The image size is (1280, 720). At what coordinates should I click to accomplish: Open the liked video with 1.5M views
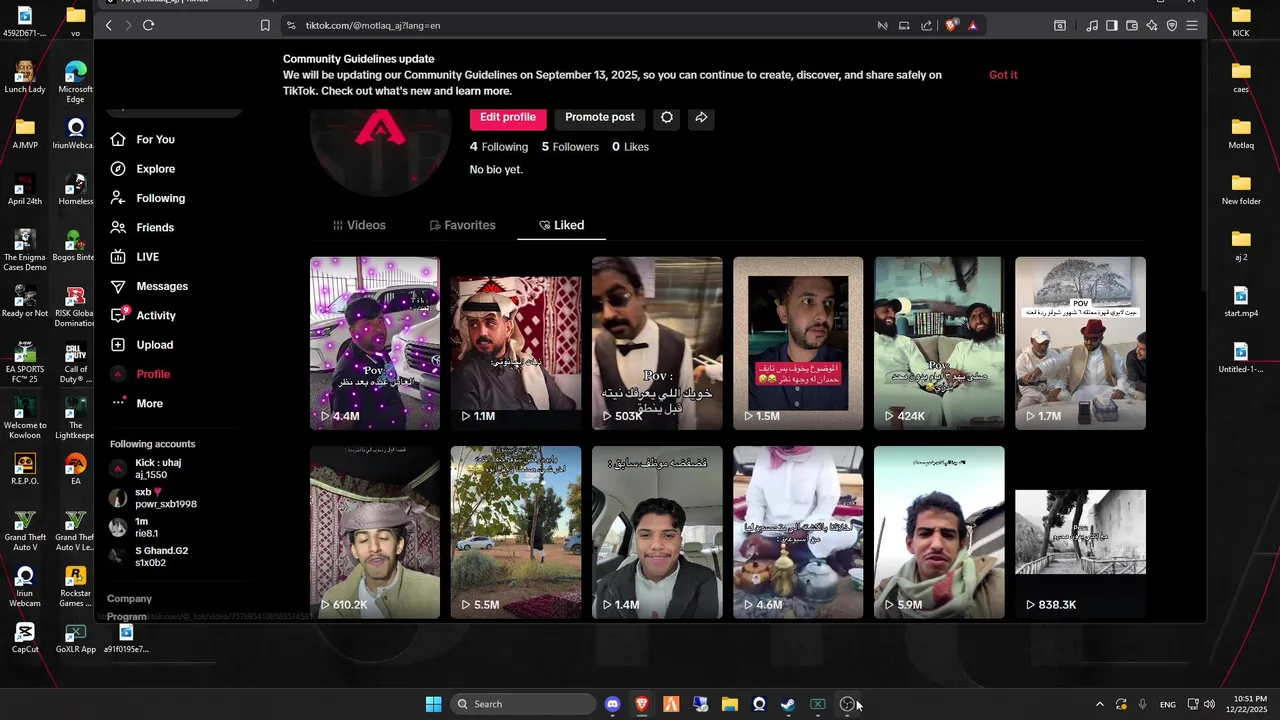click(x=798, y=343)
